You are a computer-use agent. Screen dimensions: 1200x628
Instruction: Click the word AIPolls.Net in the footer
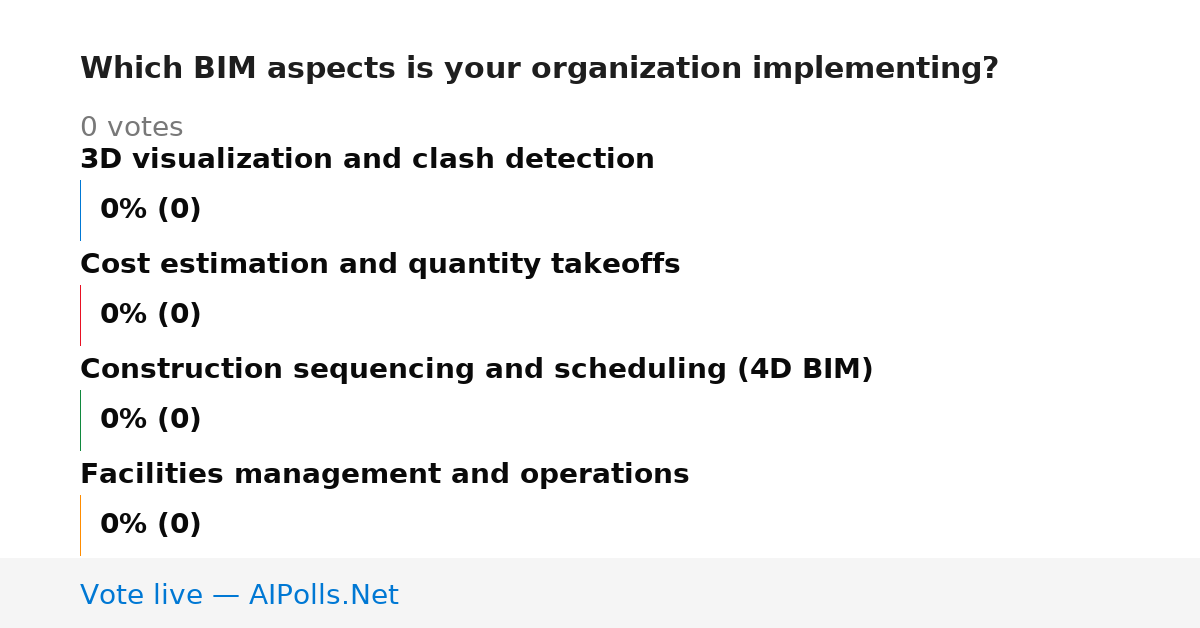[x=324, y=595]
